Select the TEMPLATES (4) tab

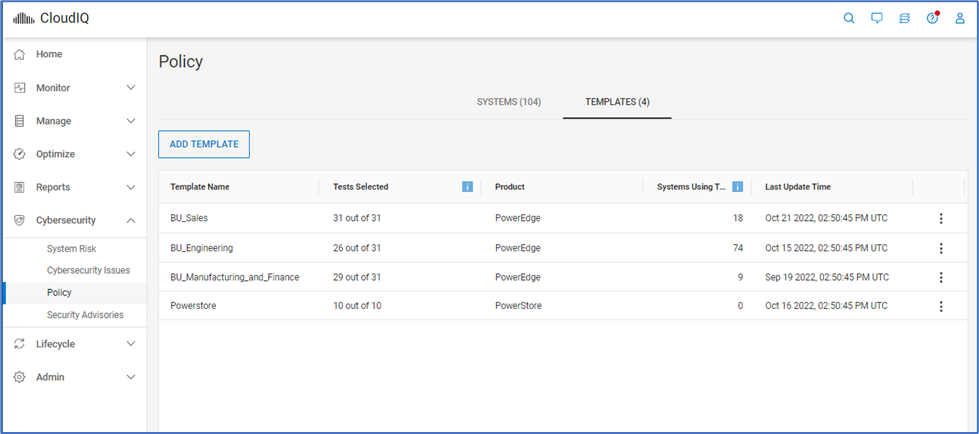tap(617, 102)
